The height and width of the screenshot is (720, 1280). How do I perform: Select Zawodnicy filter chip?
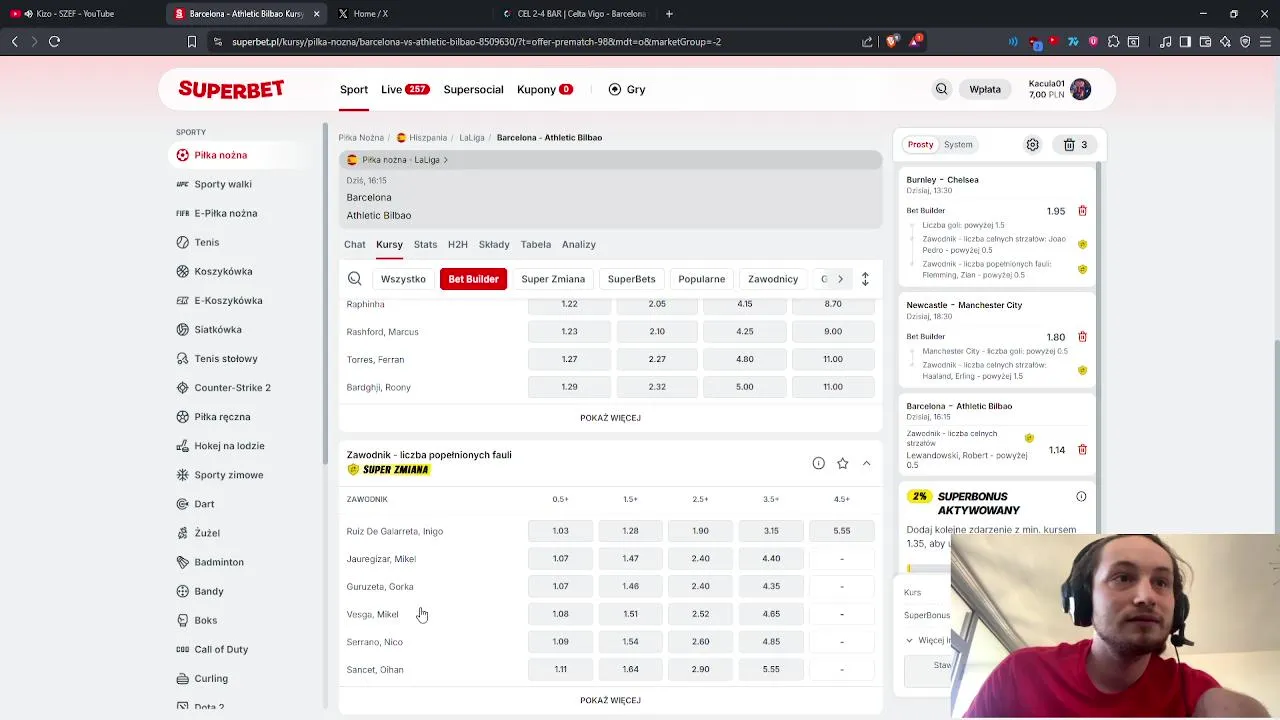772,279
